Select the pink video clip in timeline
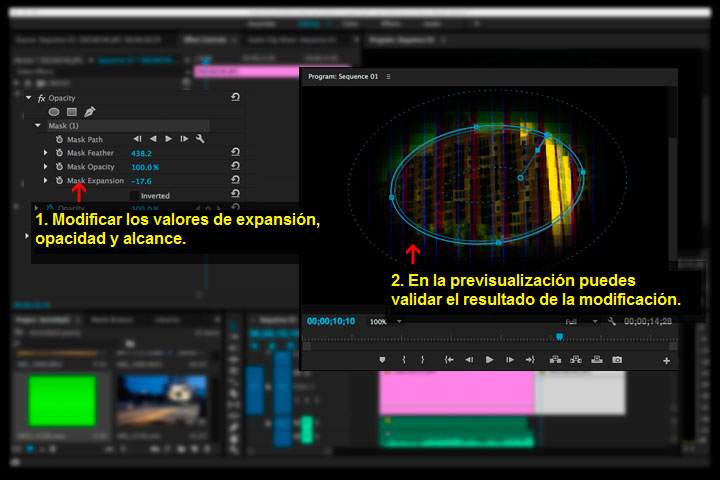 tap(457, 393)
